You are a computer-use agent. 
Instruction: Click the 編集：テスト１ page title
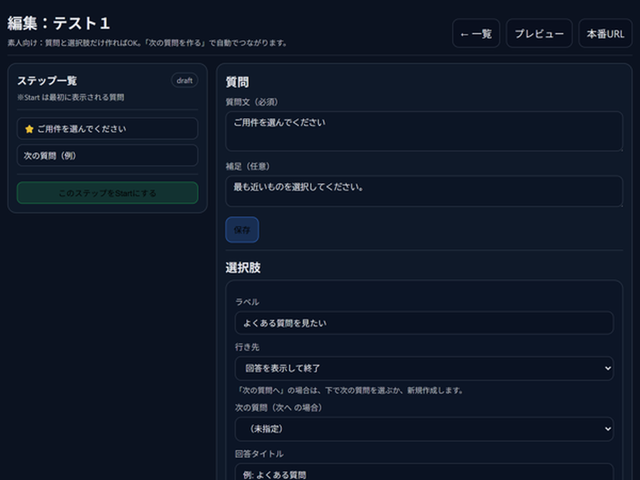pos(59,23)
